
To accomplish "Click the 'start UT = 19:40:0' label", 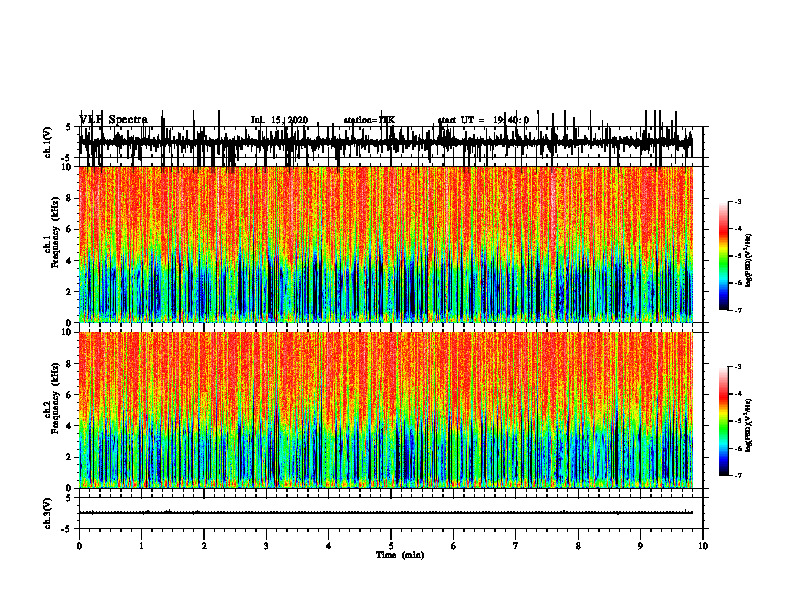I will 483,120.
